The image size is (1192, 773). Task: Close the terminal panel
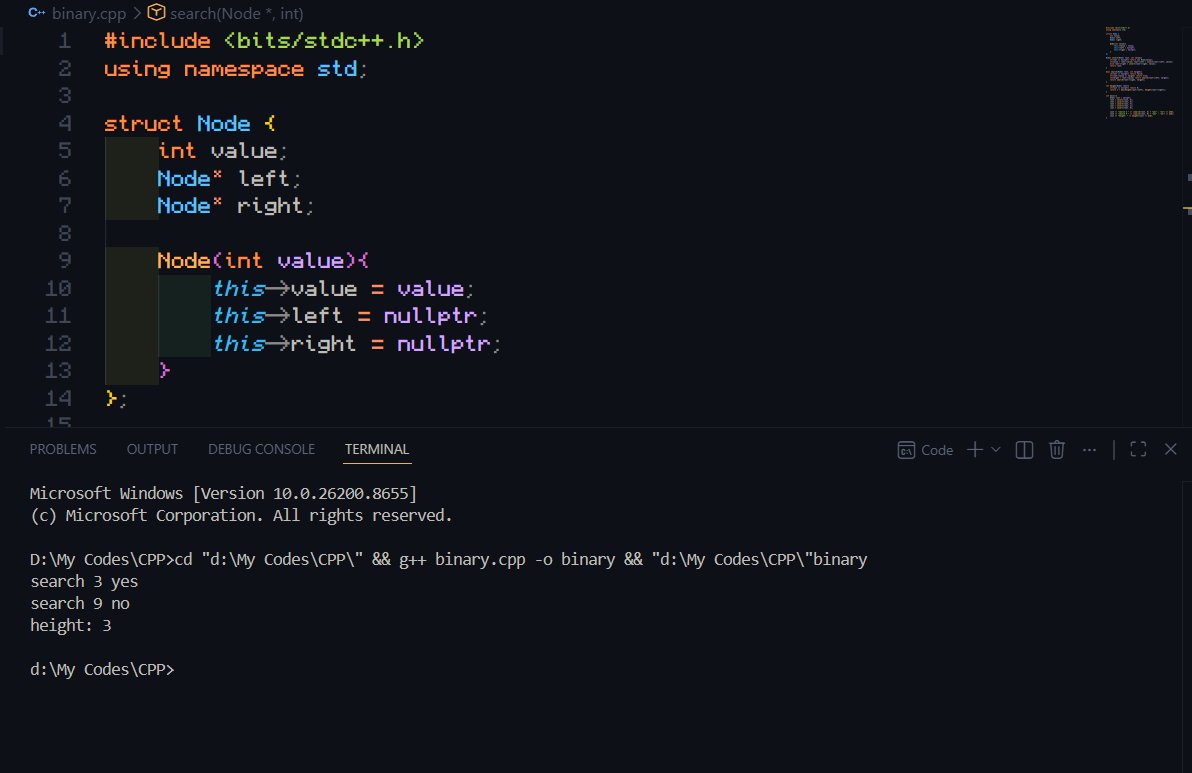tap(1171, 450)
